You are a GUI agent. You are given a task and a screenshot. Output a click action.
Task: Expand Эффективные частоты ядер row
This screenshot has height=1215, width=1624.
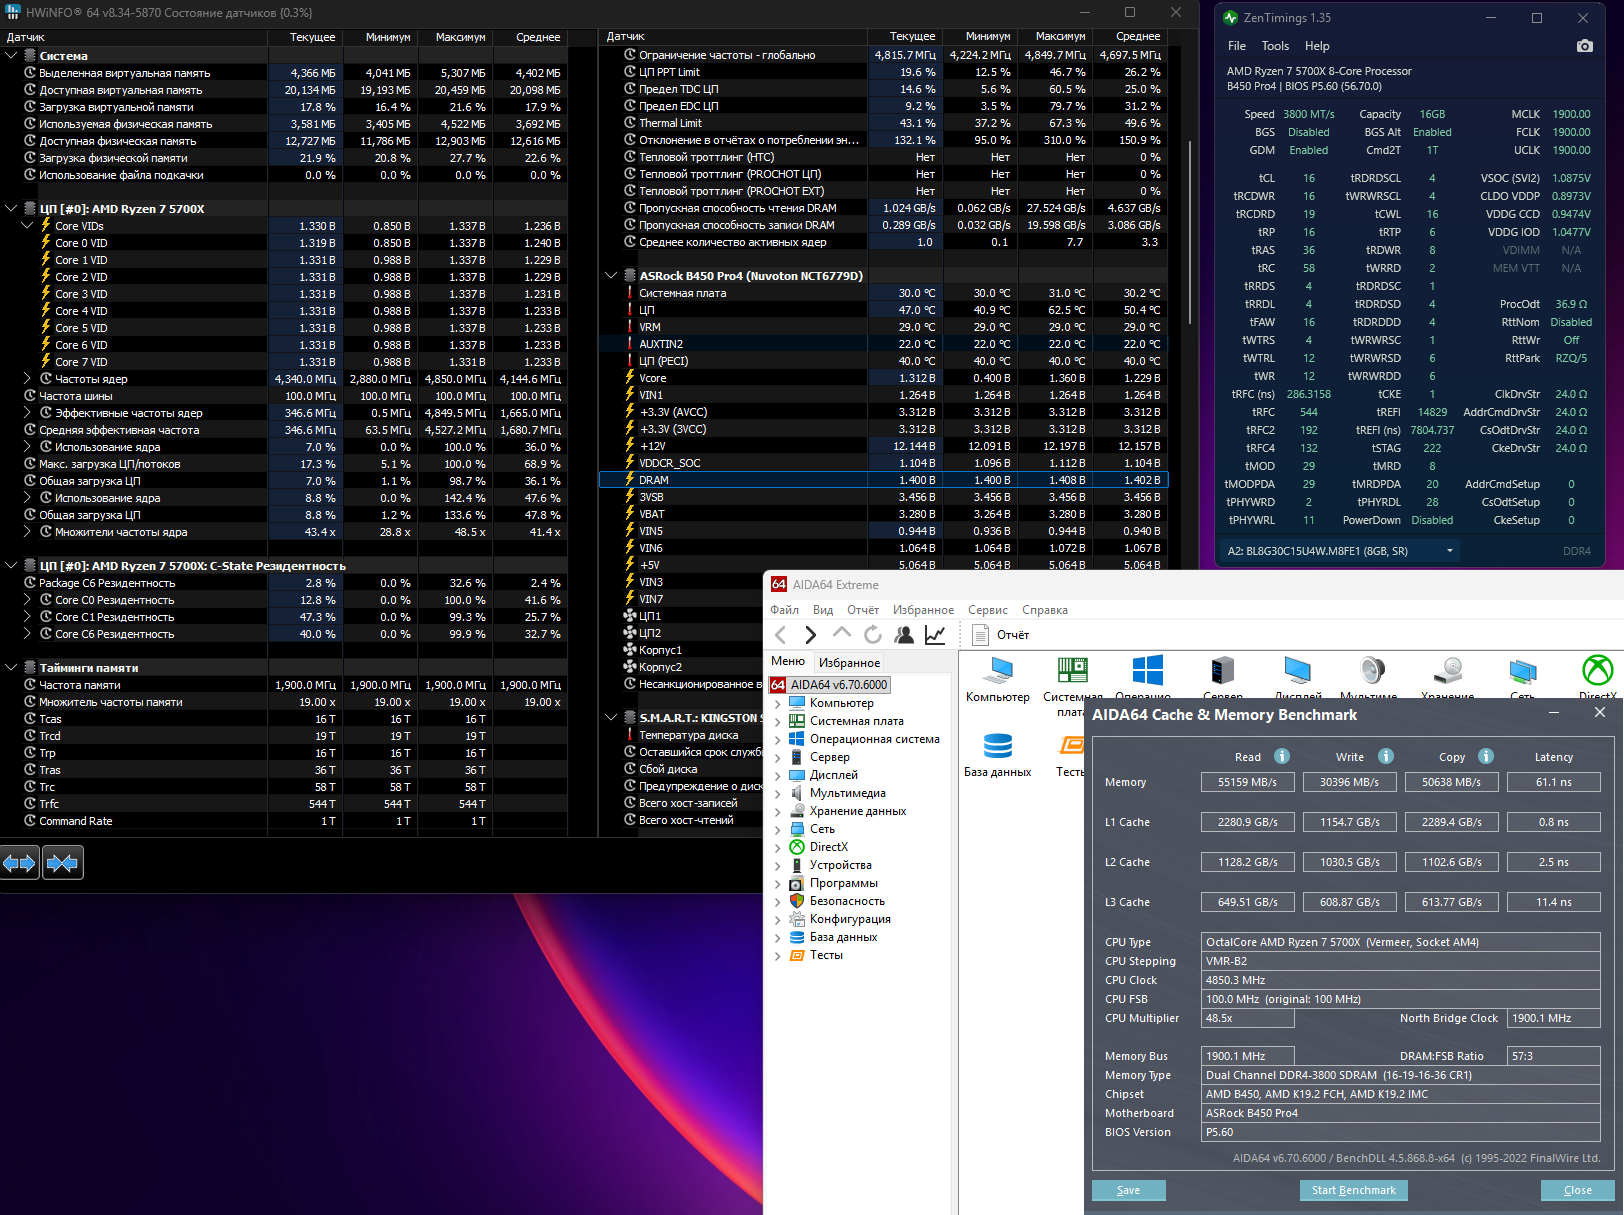click(x=27, y=413)
